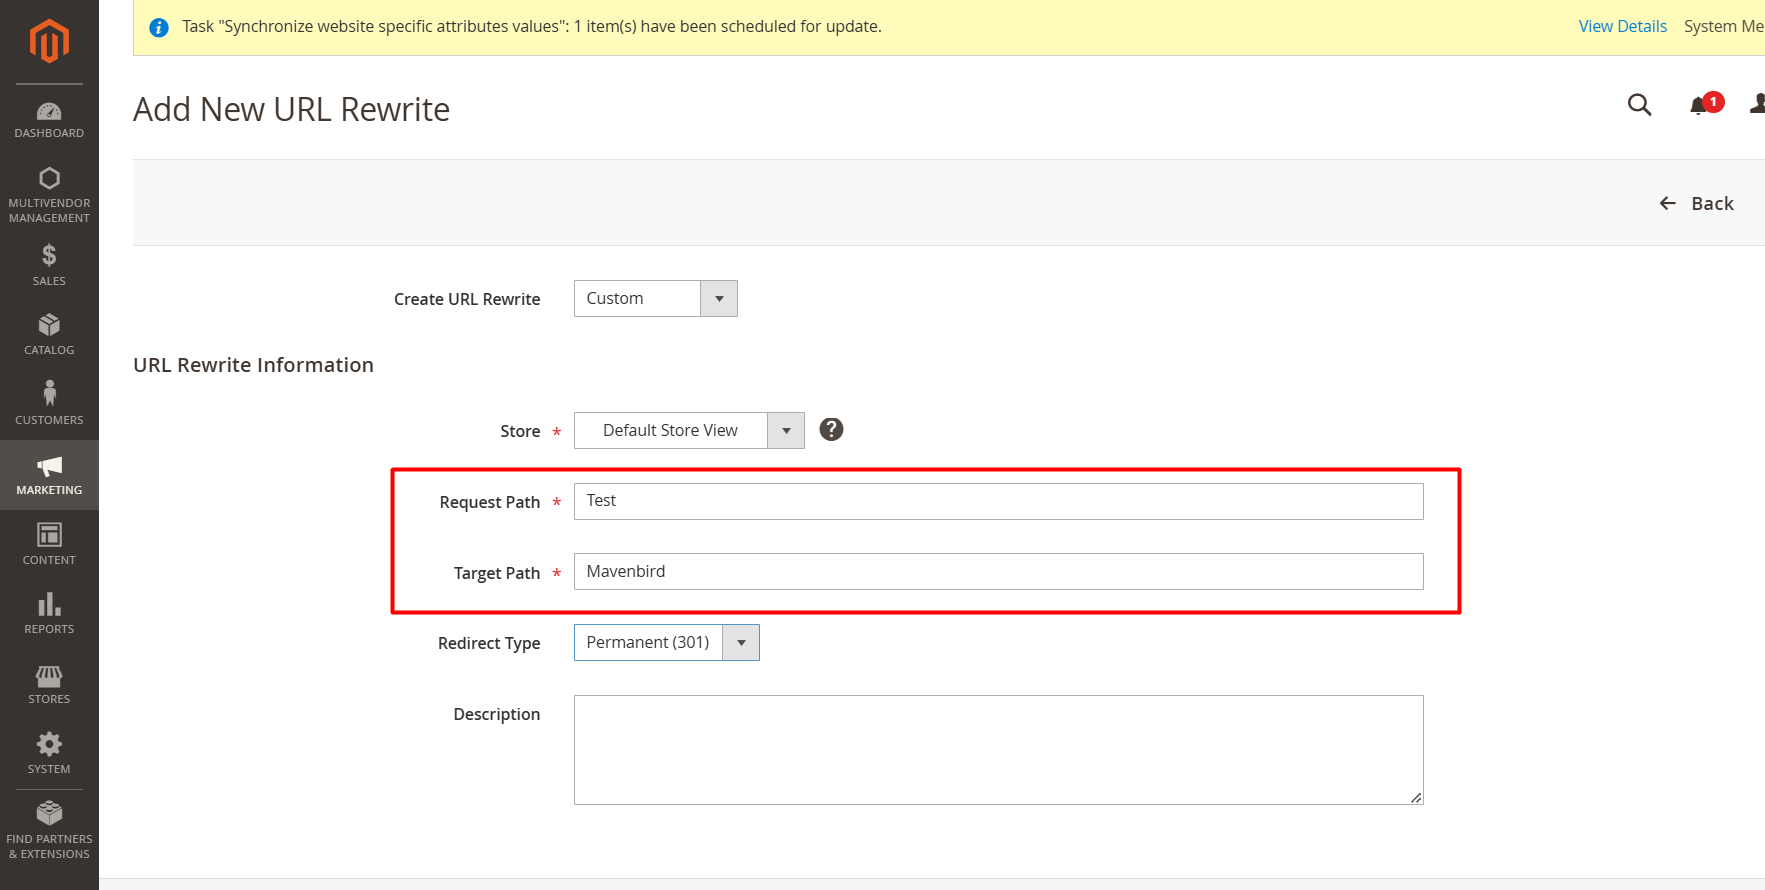Viewport: 1765px width, 890px height.
Task: Open the admin user account icon
Action: coord(1757,104)
